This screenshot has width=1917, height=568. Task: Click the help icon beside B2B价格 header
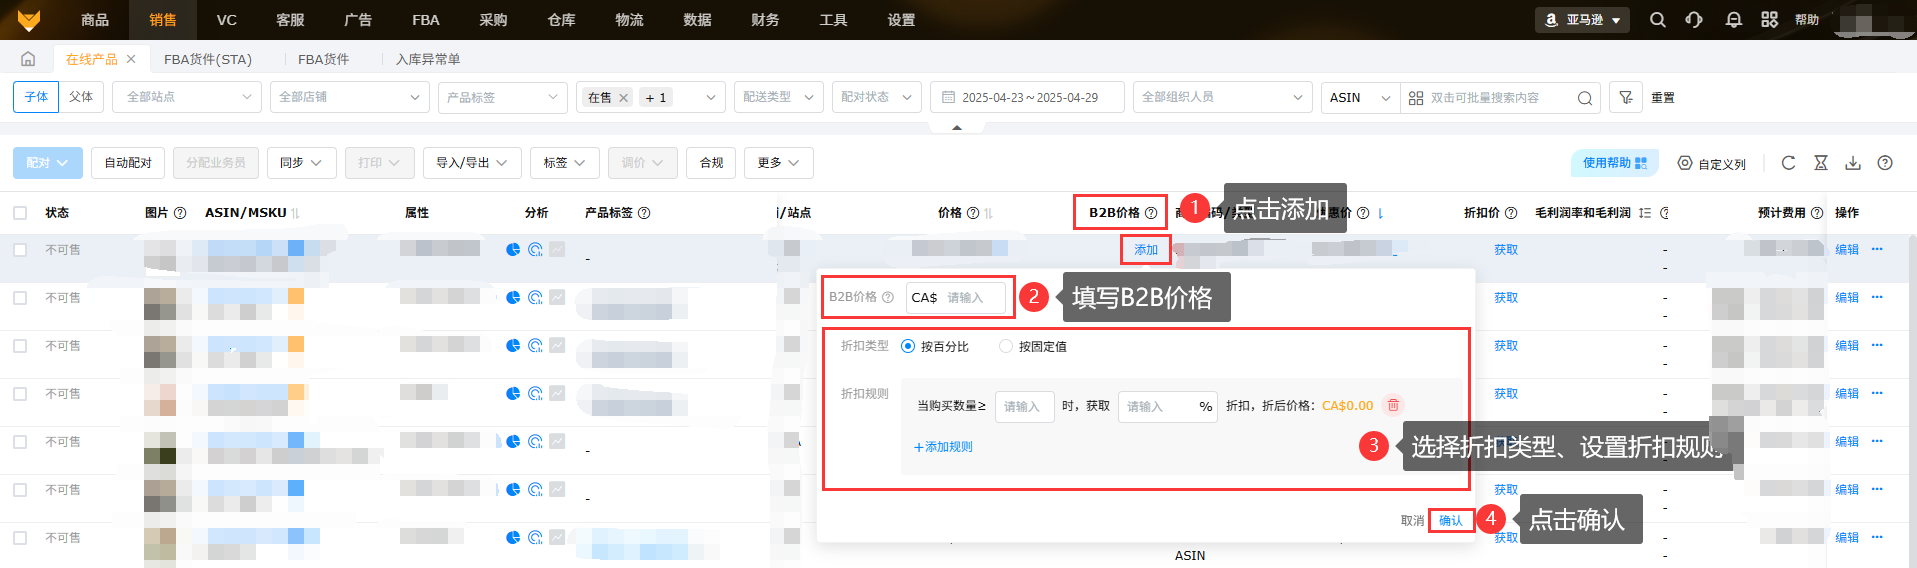pos(1151,213)
